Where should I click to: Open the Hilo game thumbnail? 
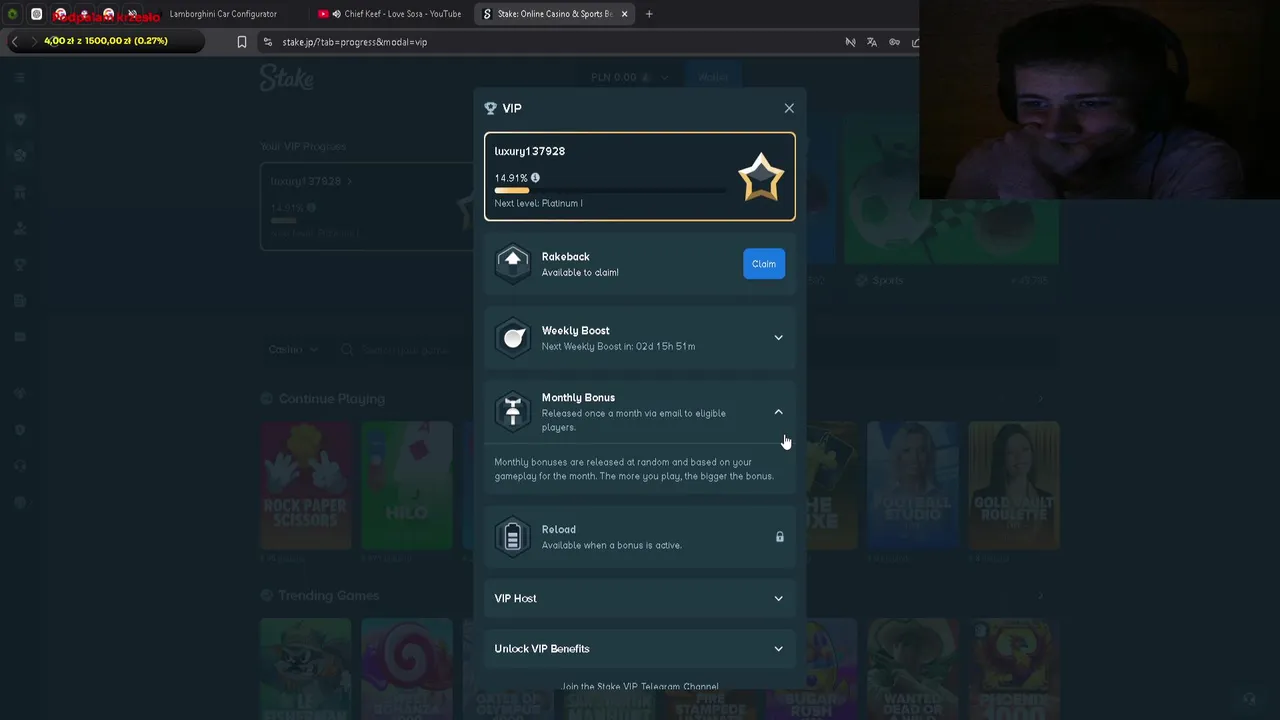pos(407,486)
